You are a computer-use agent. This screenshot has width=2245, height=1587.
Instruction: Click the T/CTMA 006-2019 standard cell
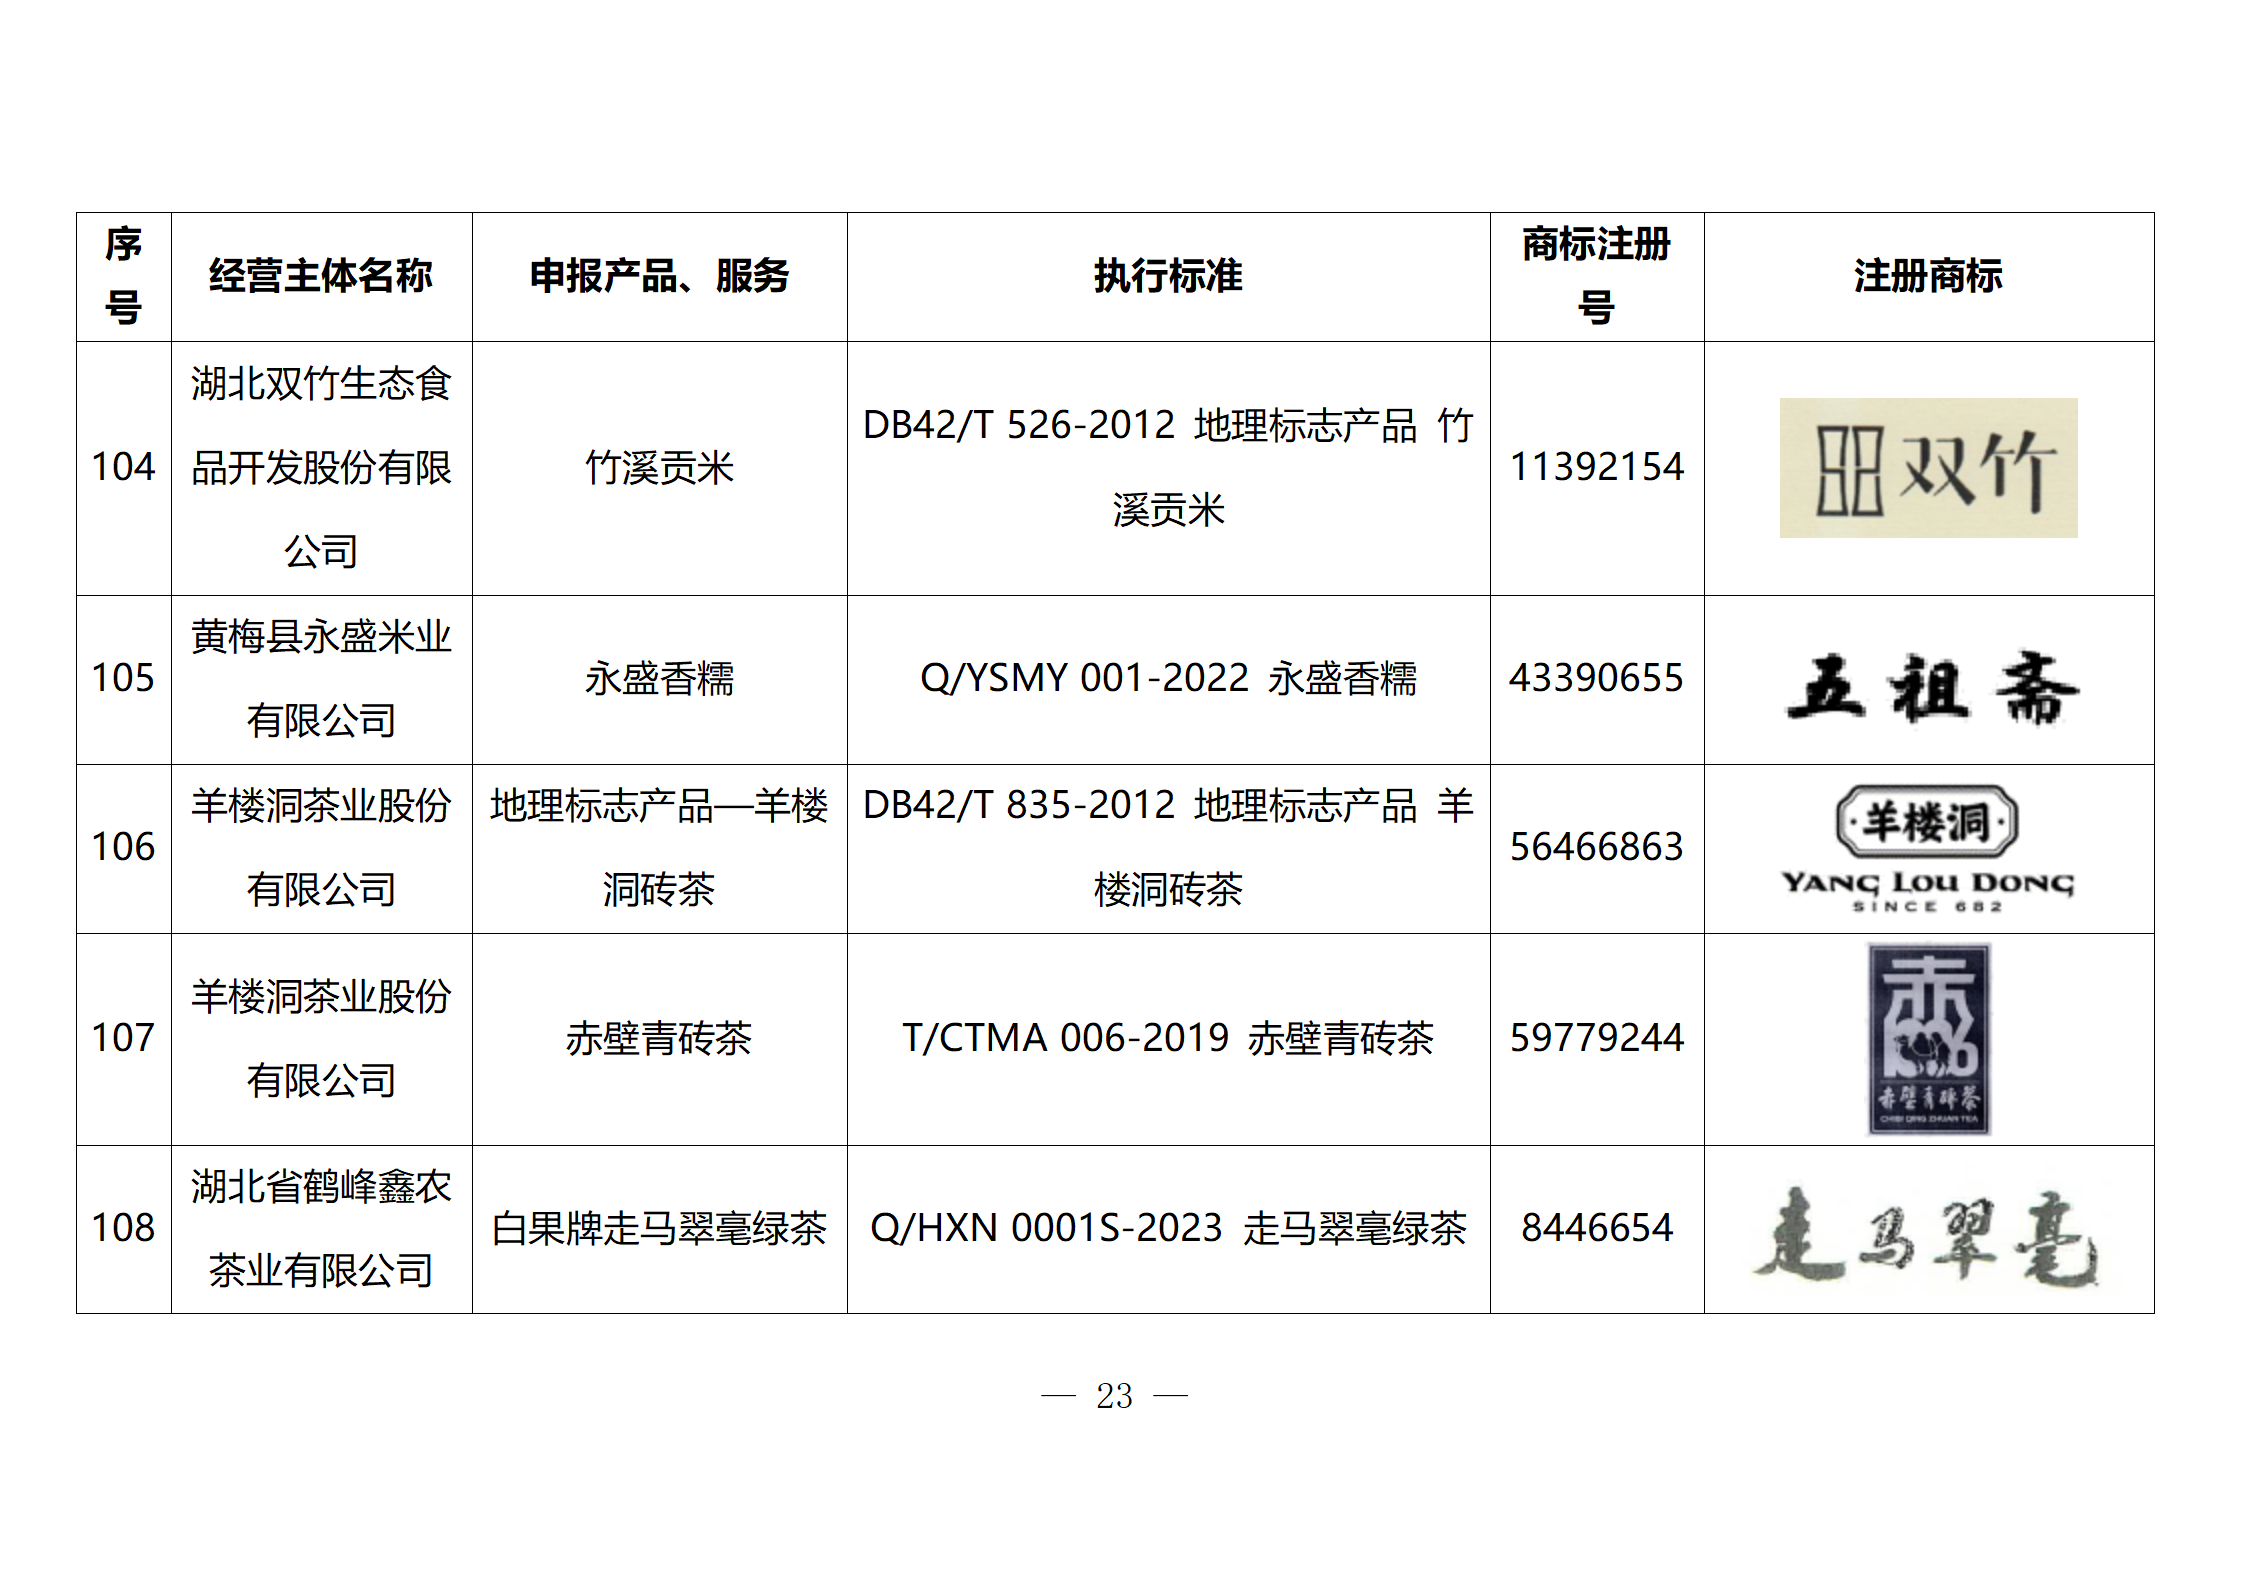(1168, 1039)
